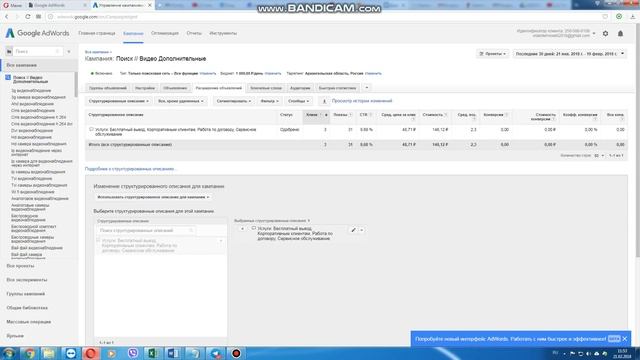Open the "Структурированные описания" dropdown

[x=118, y=101]
